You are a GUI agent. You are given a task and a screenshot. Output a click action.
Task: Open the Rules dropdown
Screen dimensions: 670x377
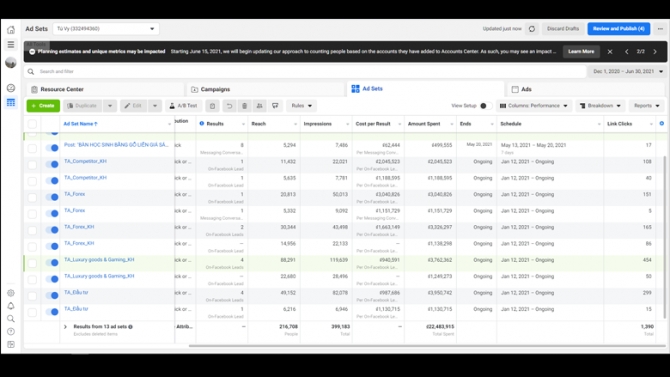coord(302,106)
